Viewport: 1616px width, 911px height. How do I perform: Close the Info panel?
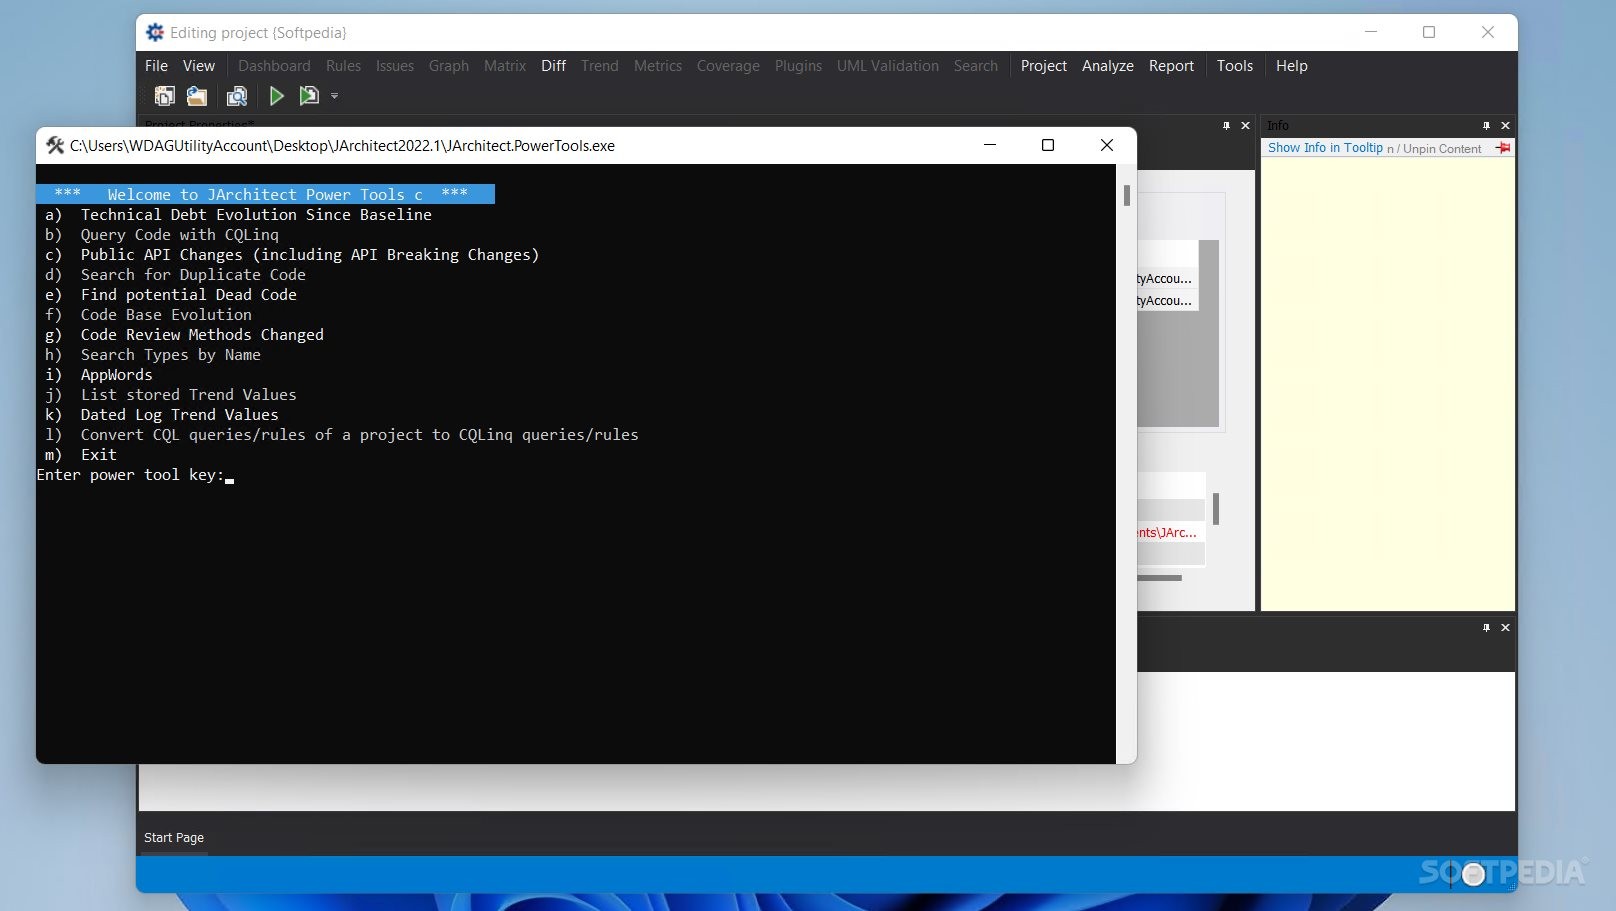click(1505, 125)
